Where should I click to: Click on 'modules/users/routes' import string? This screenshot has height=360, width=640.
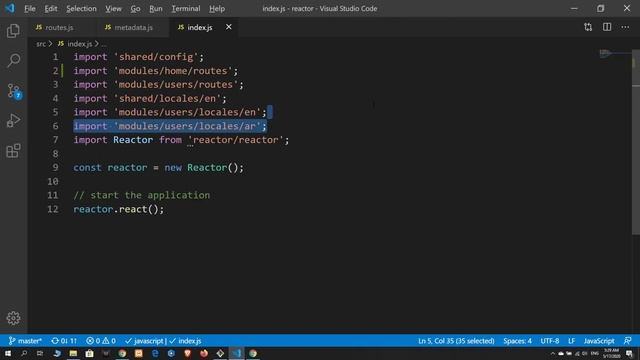(x=176, y=84)
